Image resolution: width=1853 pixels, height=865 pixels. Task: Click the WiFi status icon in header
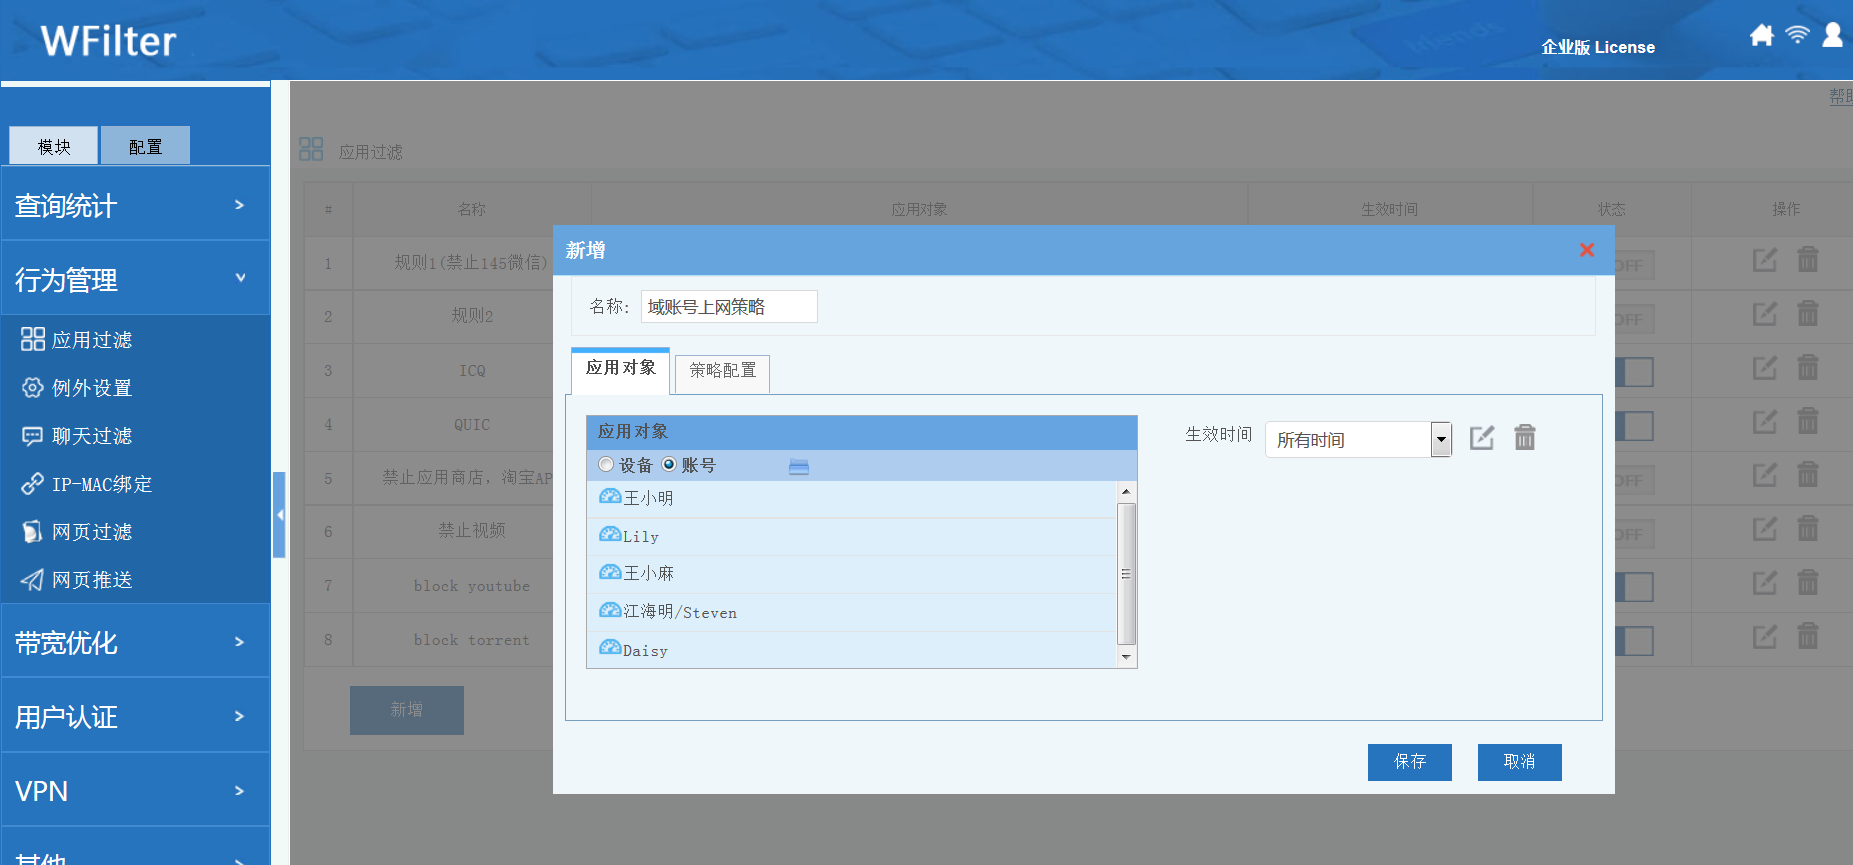1797,35
